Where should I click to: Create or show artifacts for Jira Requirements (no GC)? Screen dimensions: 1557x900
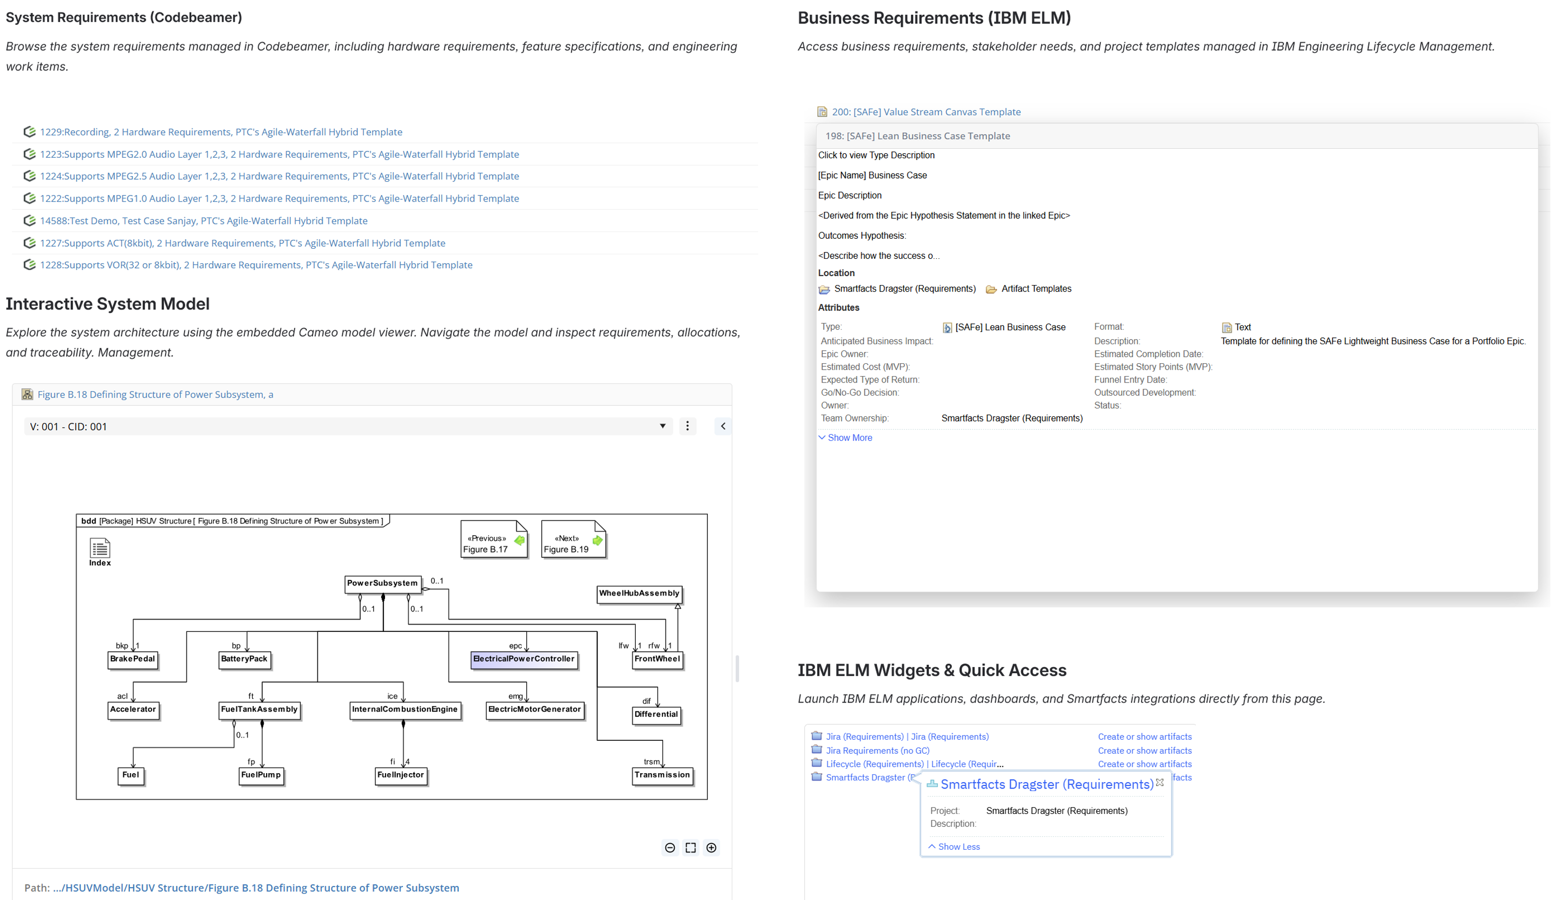point(1144,750)
